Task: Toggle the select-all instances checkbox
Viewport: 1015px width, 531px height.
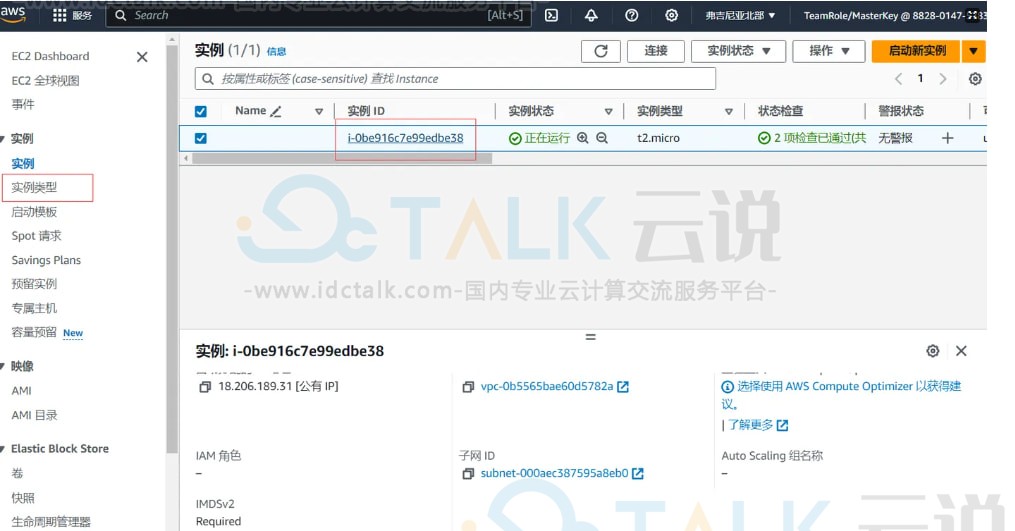Action: click(x=201, y=111)
